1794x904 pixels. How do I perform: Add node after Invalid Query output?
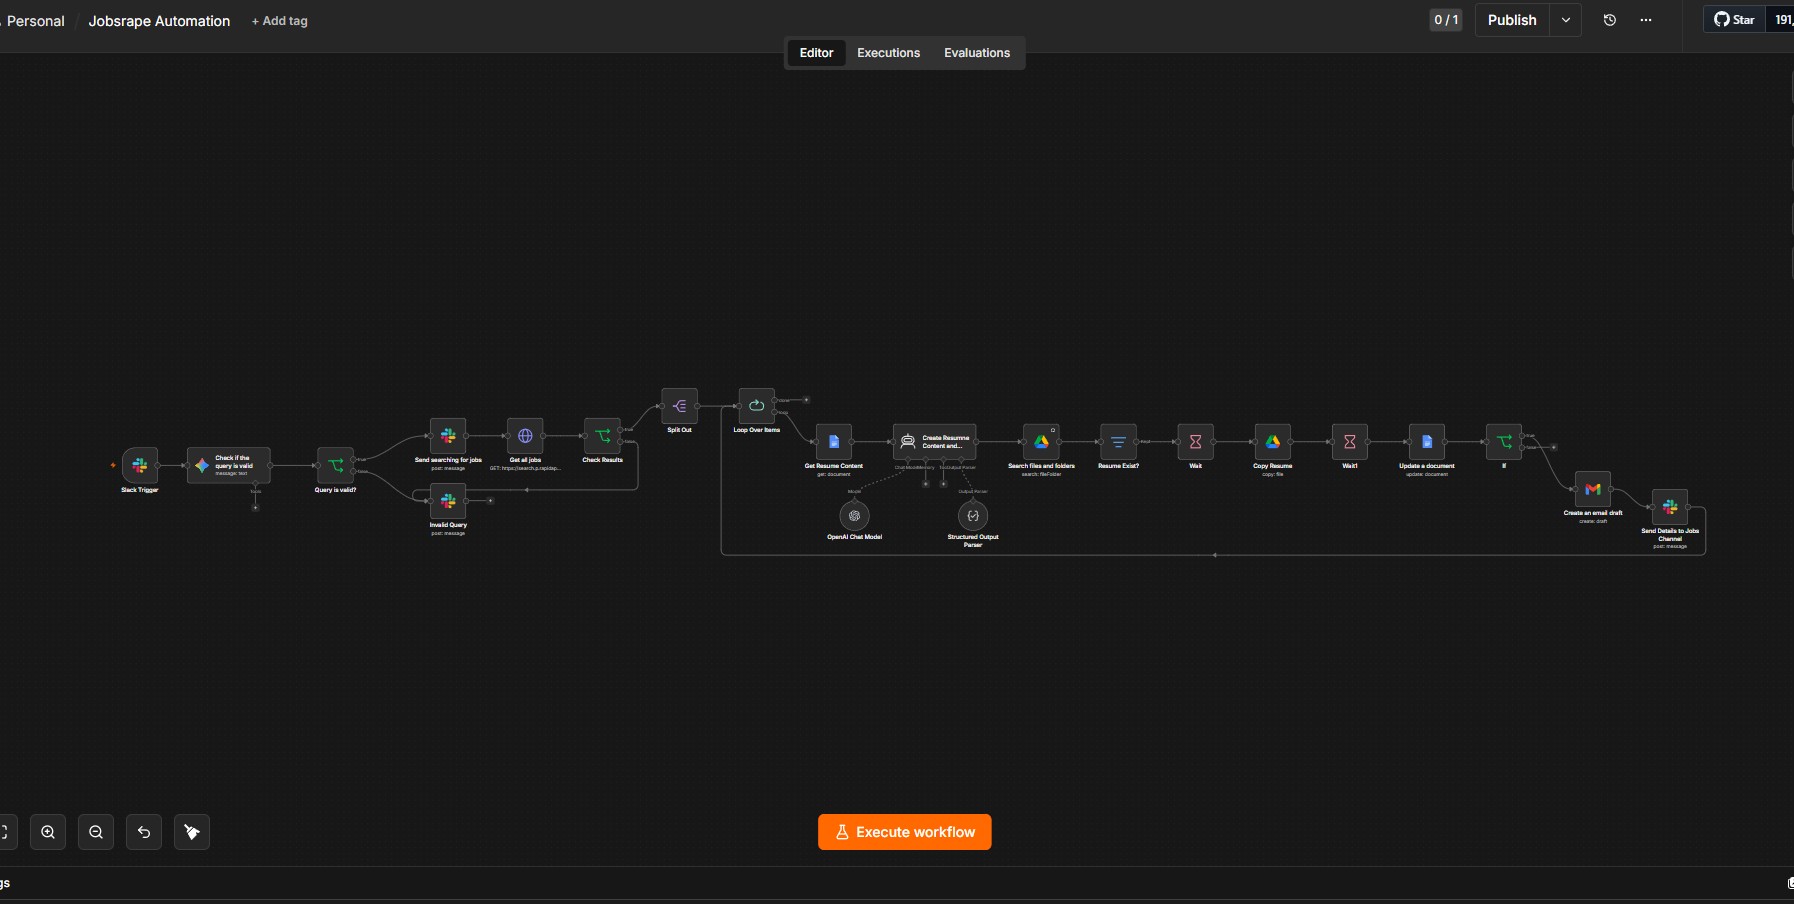[x=490, y=501]
